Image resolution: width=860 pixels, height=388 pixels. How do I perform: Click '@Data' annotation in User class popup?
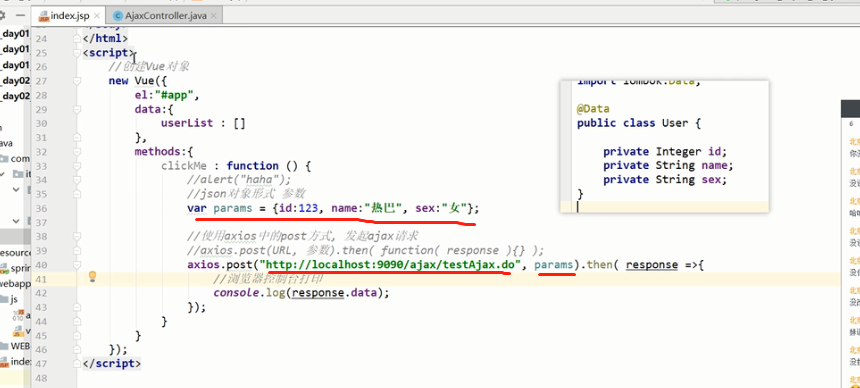[x=593, y=109]
